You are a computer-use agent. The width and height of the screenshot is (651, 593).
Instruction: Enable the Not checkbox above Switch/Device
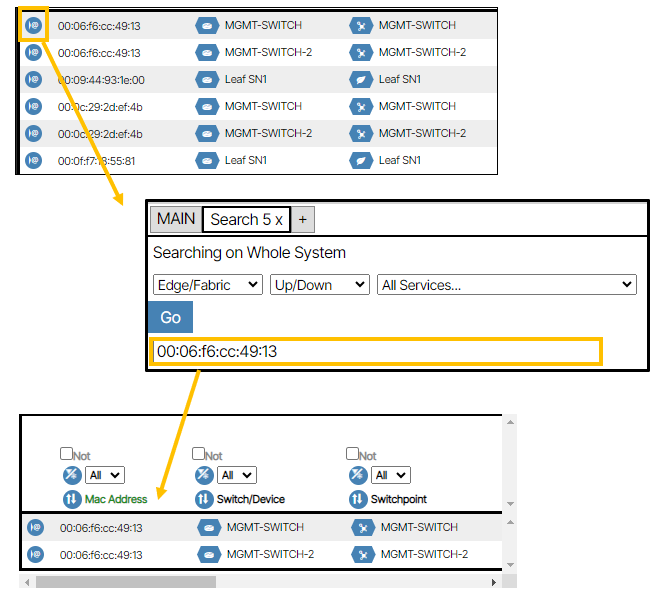[198, 454]
